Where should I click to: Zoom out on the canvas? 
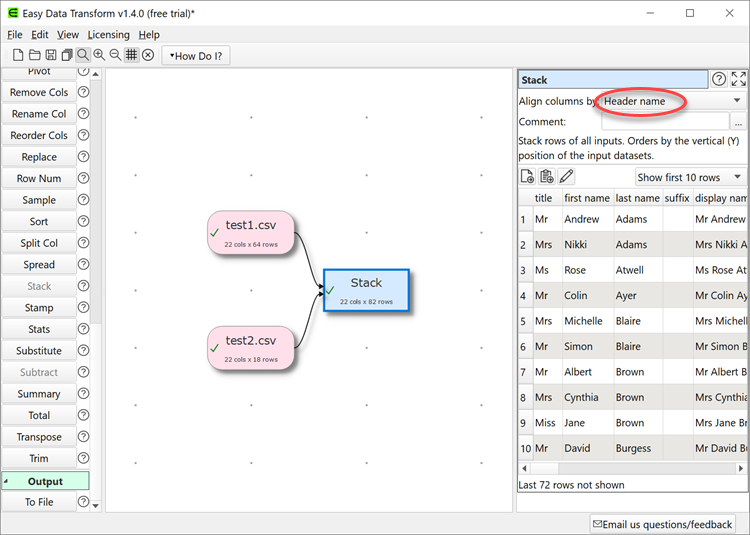(x=115, y=55)
